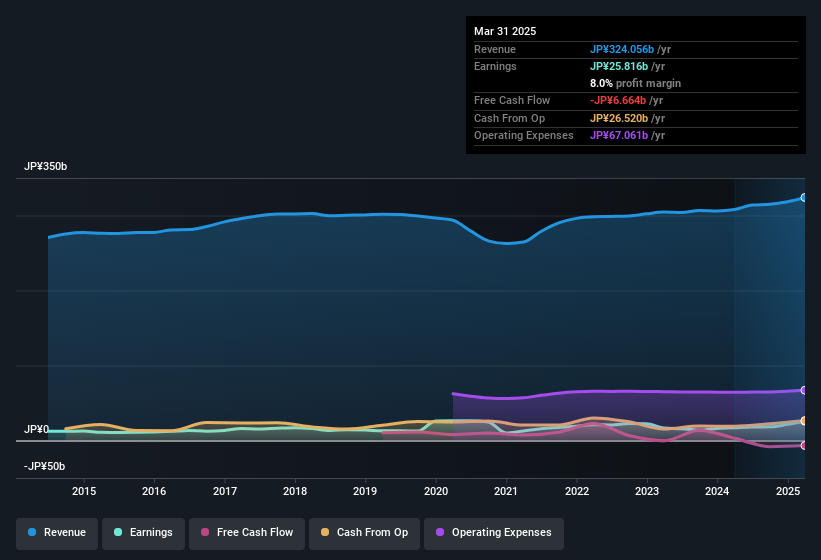Screen dimensions: 821x560
Task: Click the JP¥26.520b cash from op value
Action: pyautogui.click(x=619, y=118)
